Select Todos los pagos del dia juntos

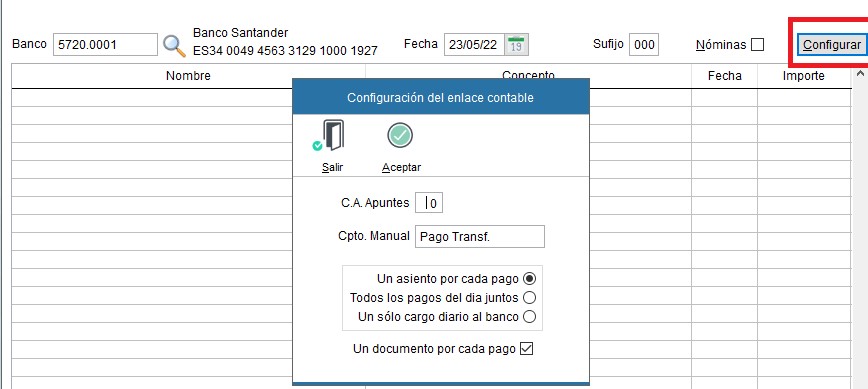click(x=530, y=298)
